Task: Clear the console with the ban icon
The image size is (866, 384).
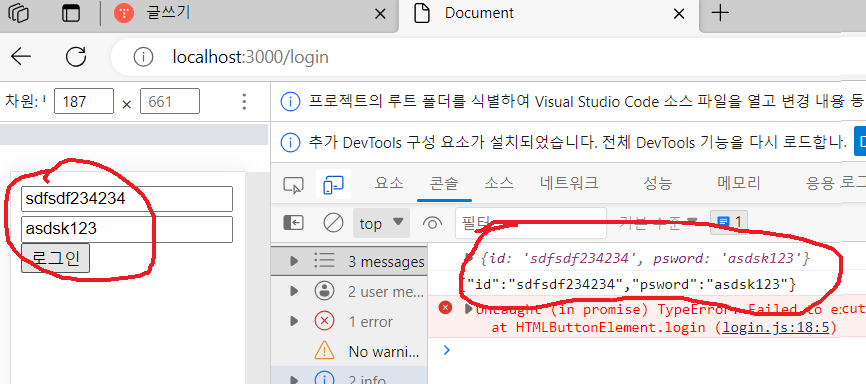Action: pos(333,223)
